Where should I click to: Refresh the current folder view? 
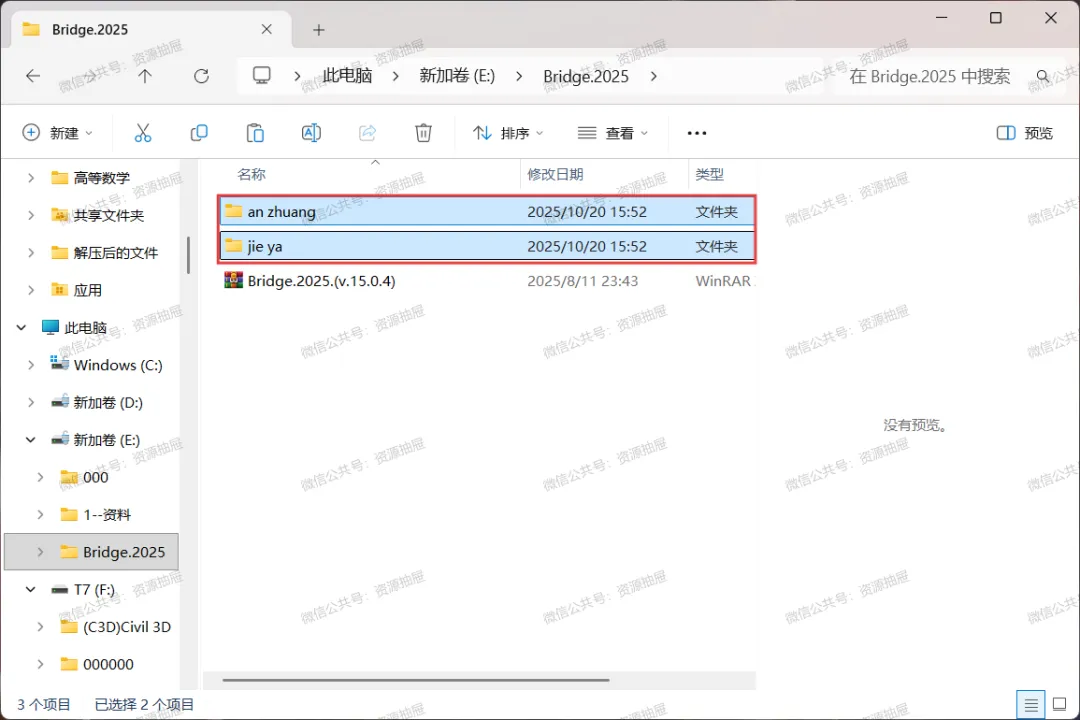(x=201, y=76)
